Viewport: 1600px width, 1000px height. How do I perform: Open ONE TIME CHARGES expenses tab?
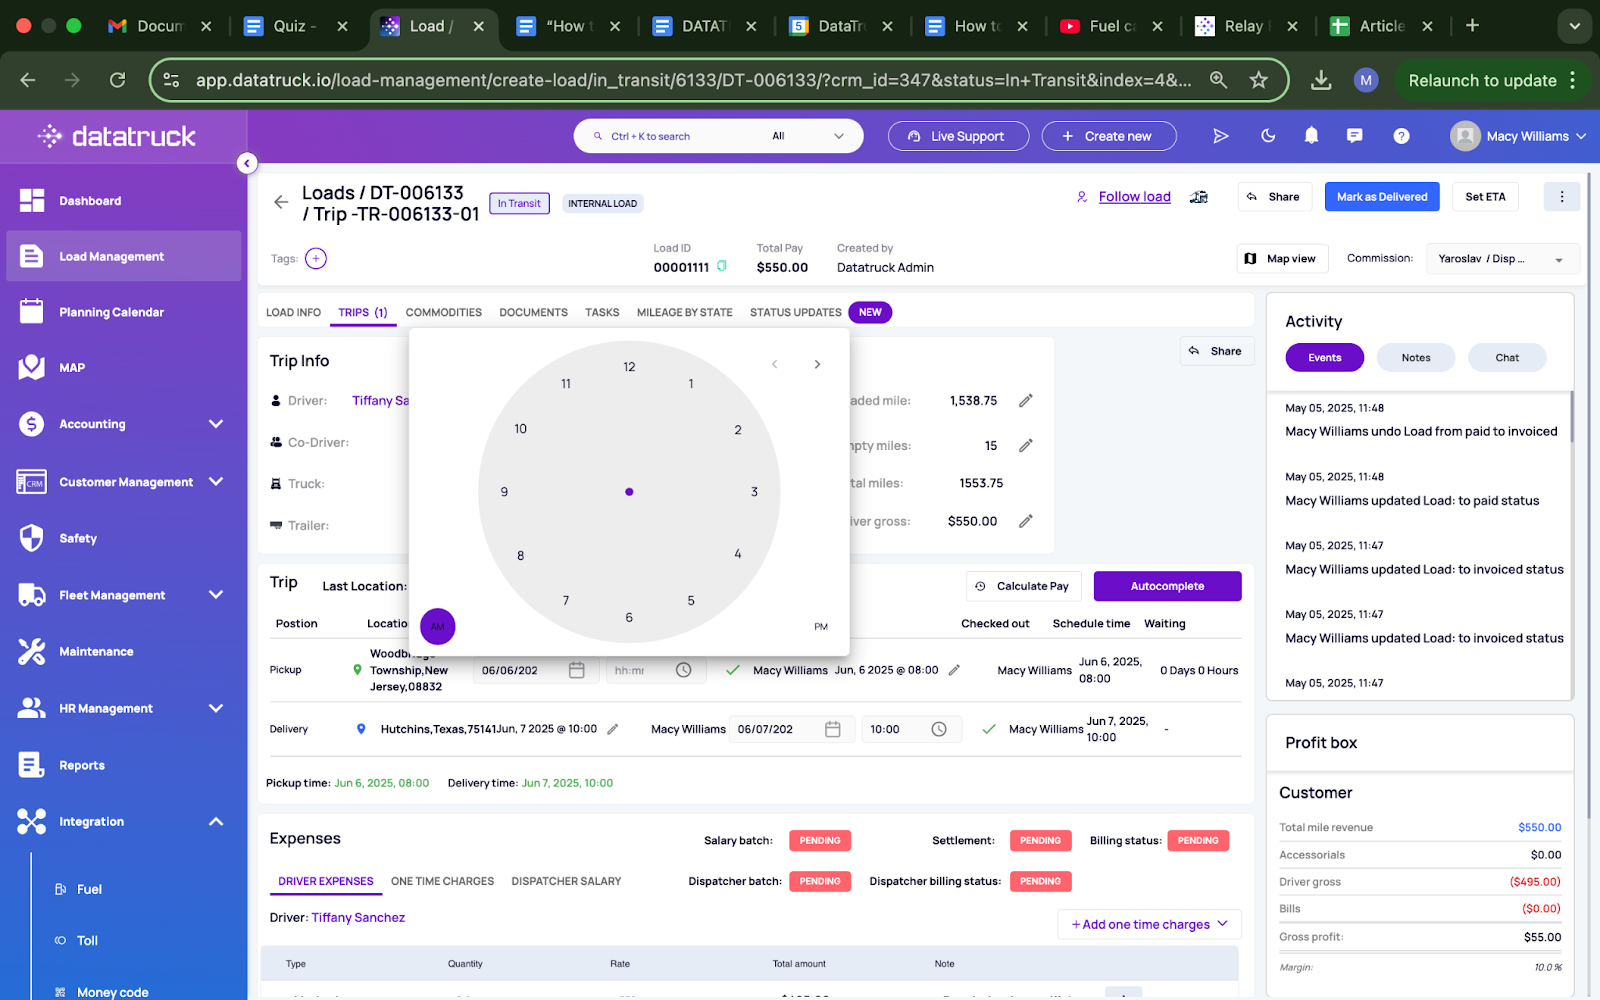[x=442, y=882]
